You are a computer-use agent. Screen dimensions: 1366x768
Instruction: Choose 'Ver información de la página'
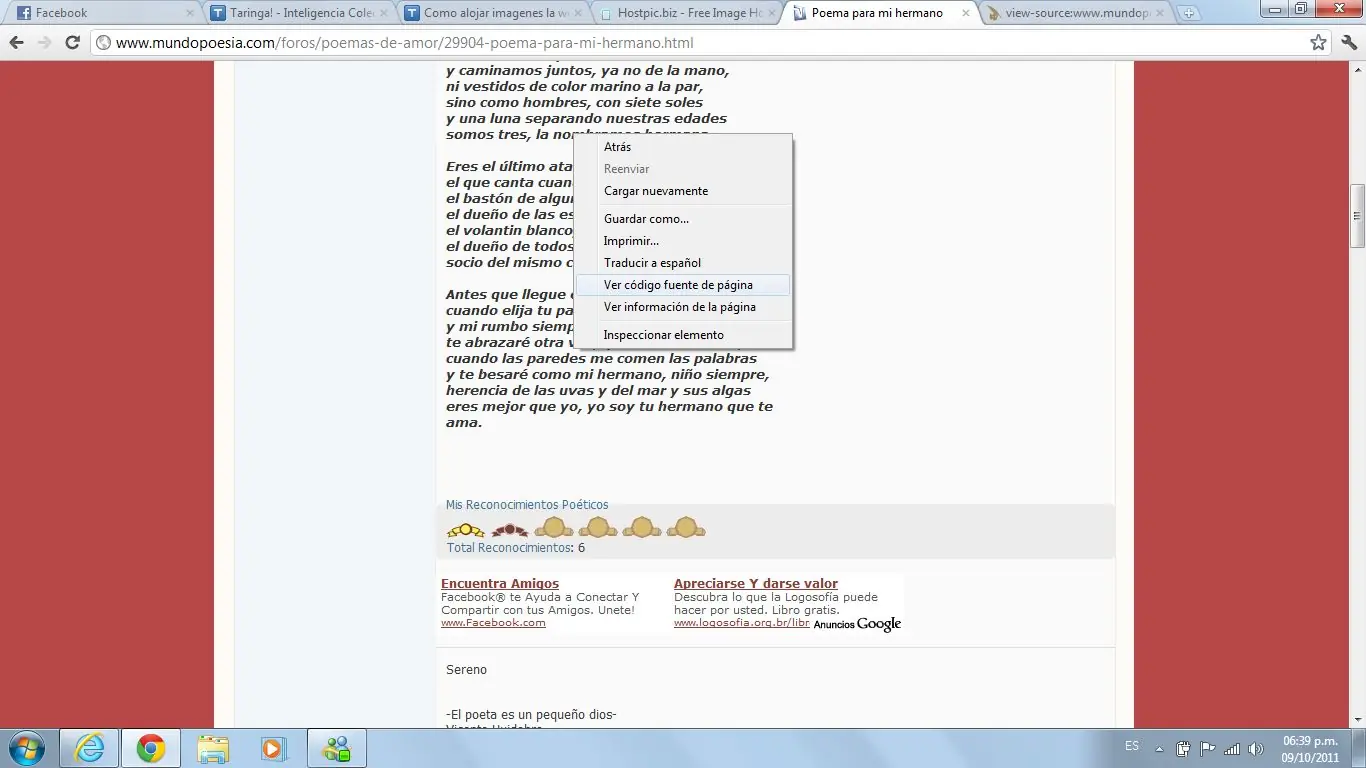tap(683, 307)
